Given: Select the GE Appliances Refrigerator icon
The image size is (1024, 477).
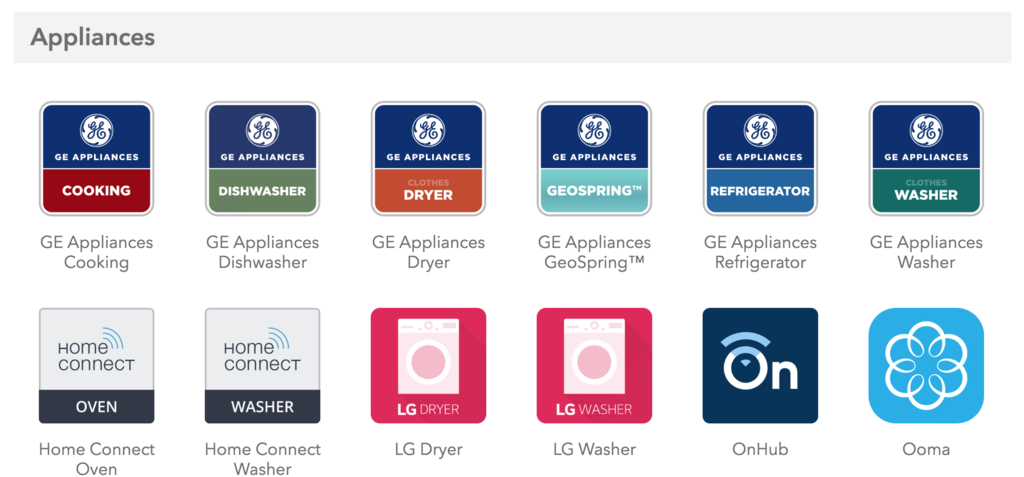Looking at the screenshot, I should [760, 159].
